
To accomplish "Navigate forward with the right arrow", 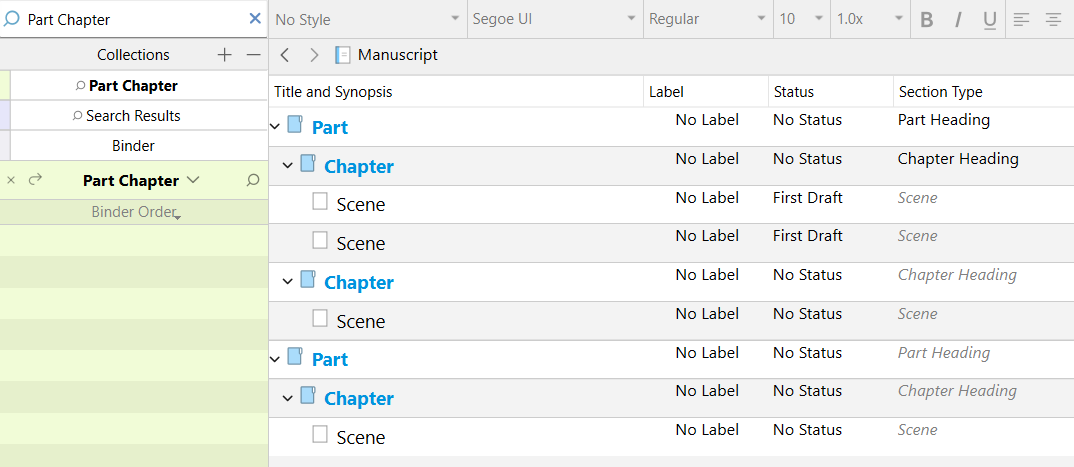I will [x=314, y=55].
